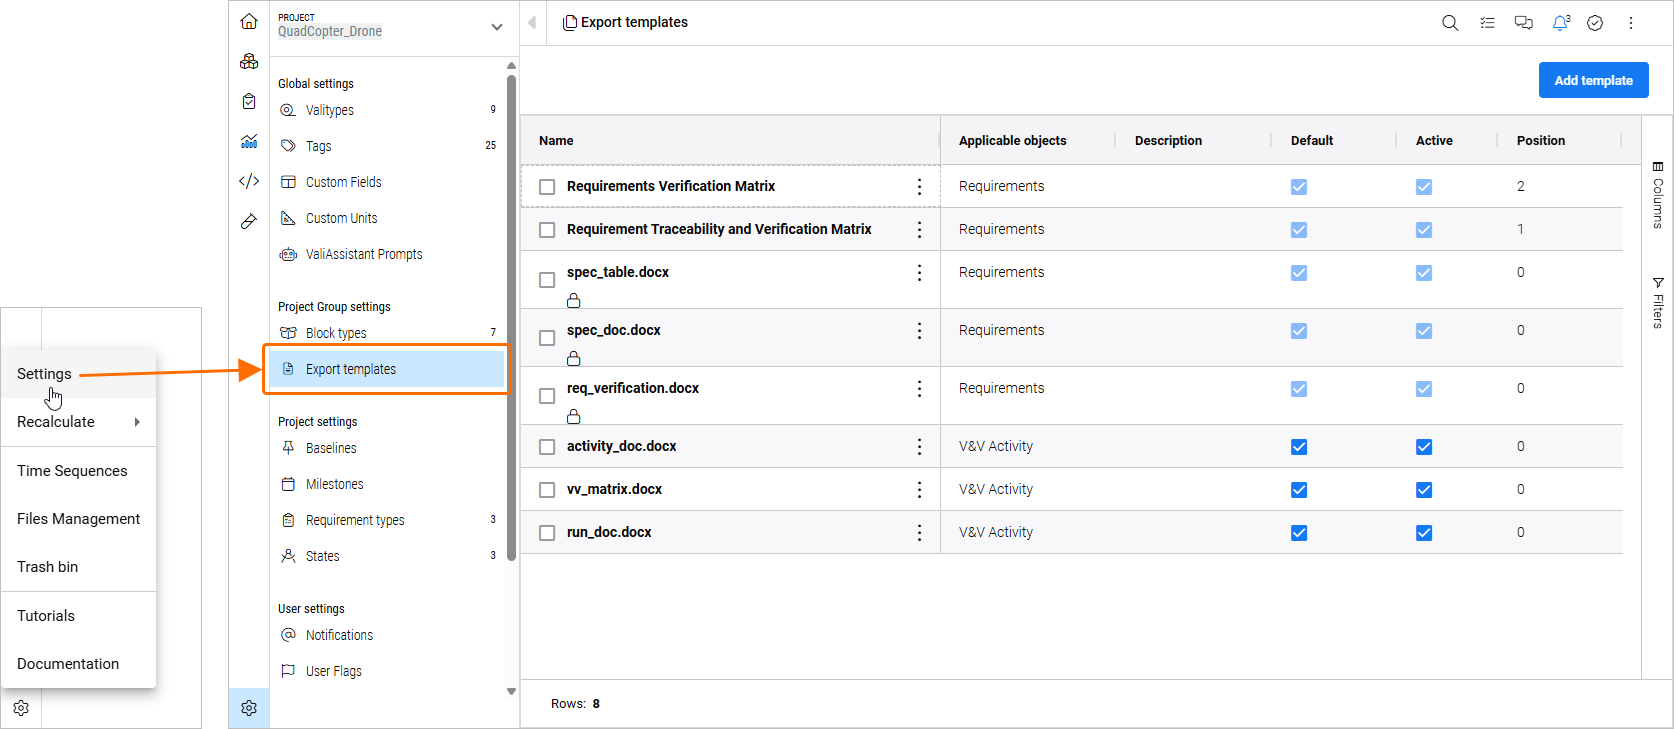Open the comments chat icon

pos(1524,23)
